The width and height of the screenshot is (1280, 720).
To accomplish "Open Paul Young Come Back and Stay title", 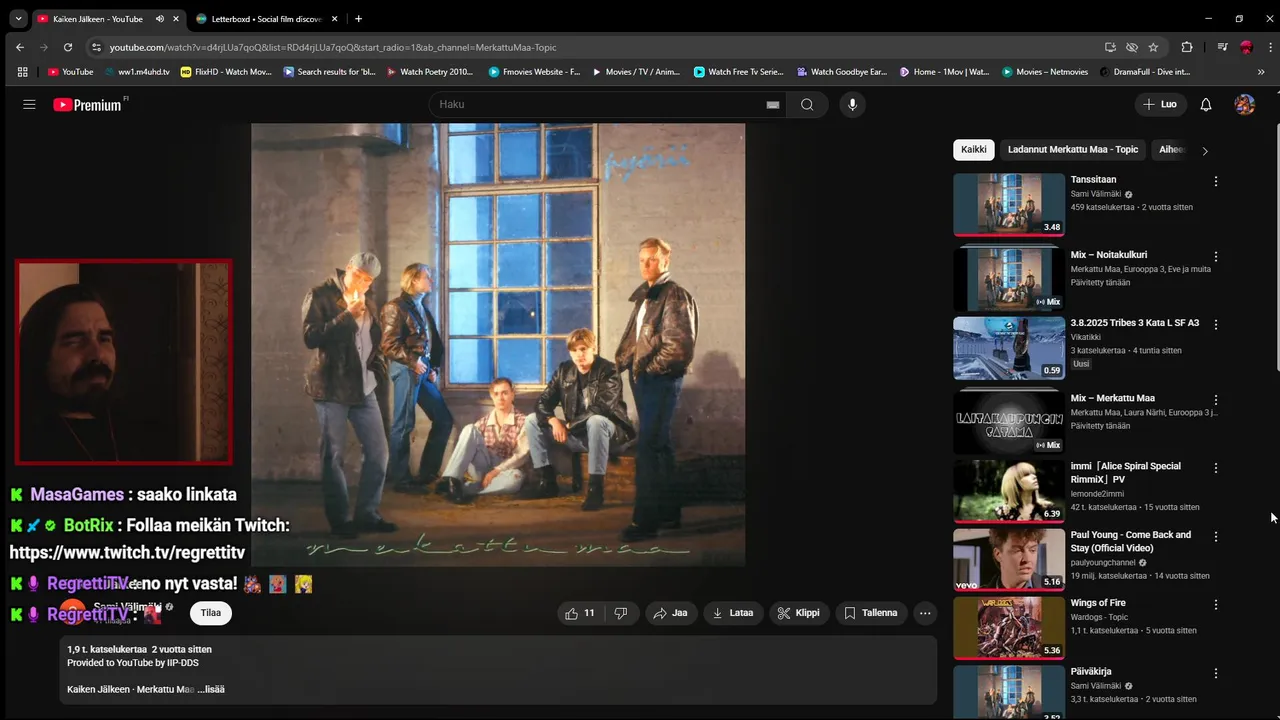I will tap(1131, 541).
